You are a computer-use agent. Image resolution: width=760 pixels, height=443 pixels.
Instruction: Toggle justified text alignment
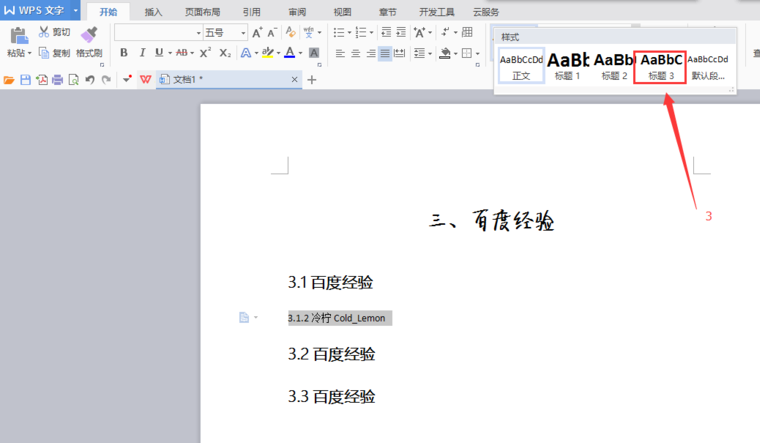coord(385,53)
